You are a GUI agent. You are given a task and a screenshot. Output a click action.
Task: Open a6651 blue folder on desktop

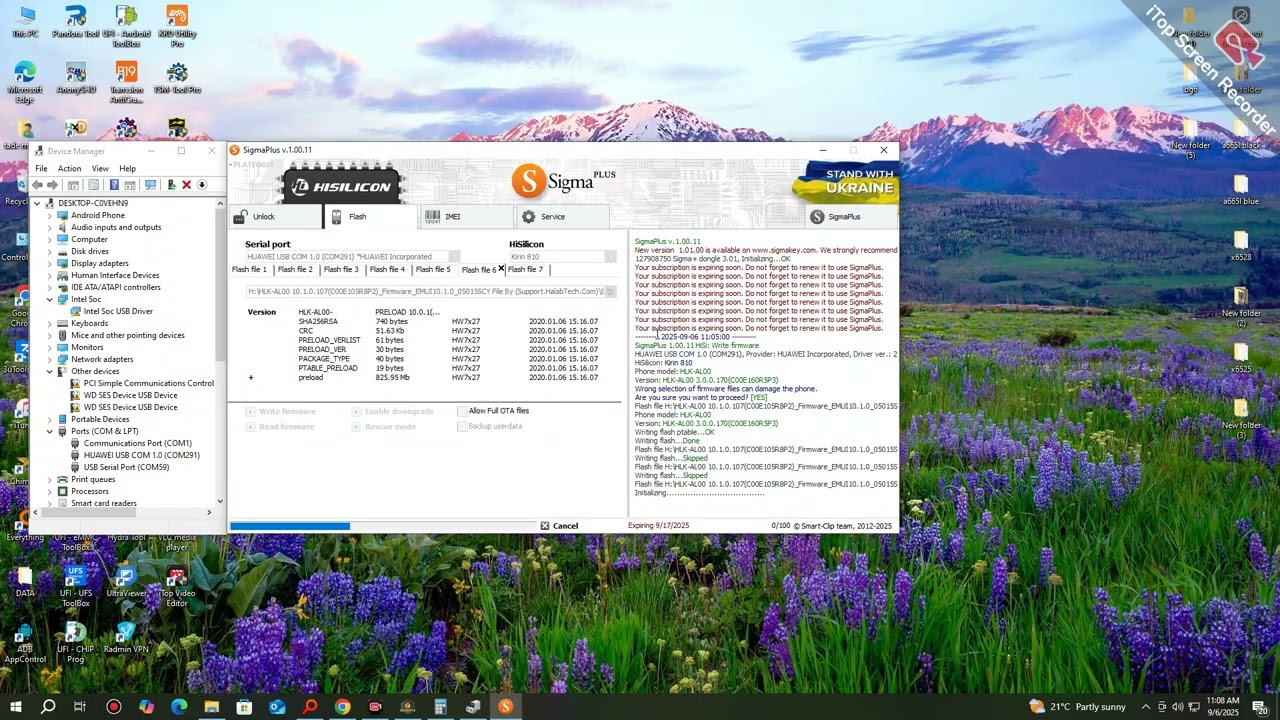1241,190
